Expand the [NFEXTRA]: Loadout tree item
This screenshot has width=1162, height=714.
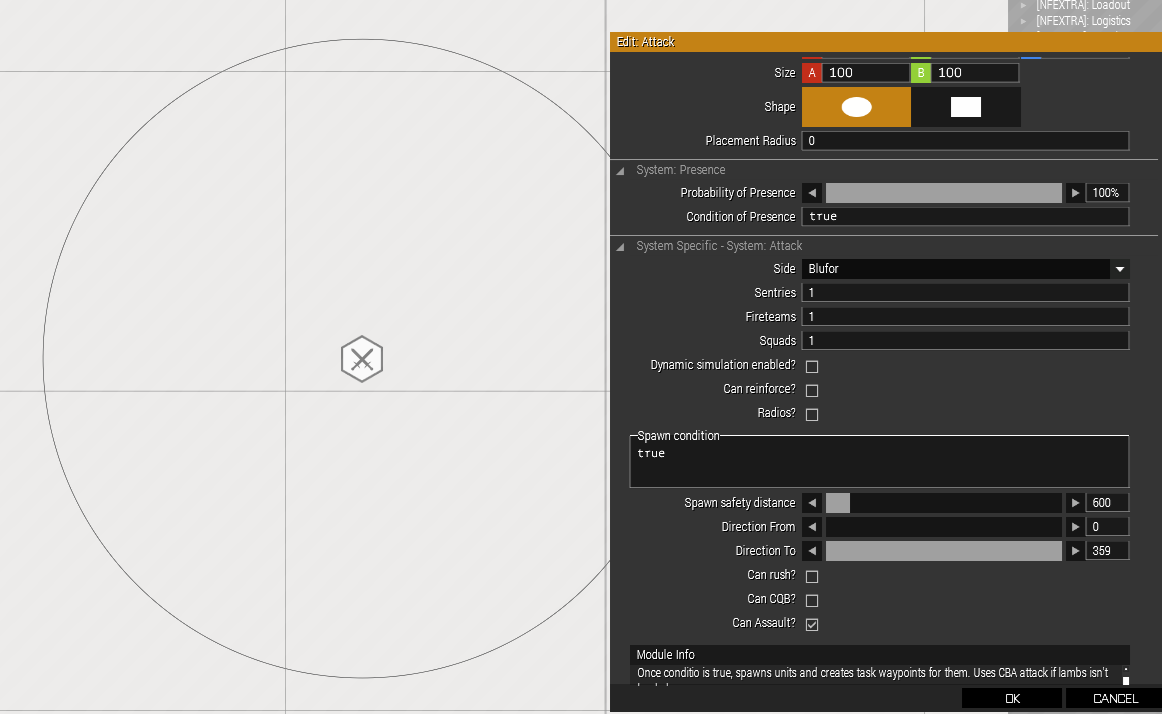[x=1023, y=5]
